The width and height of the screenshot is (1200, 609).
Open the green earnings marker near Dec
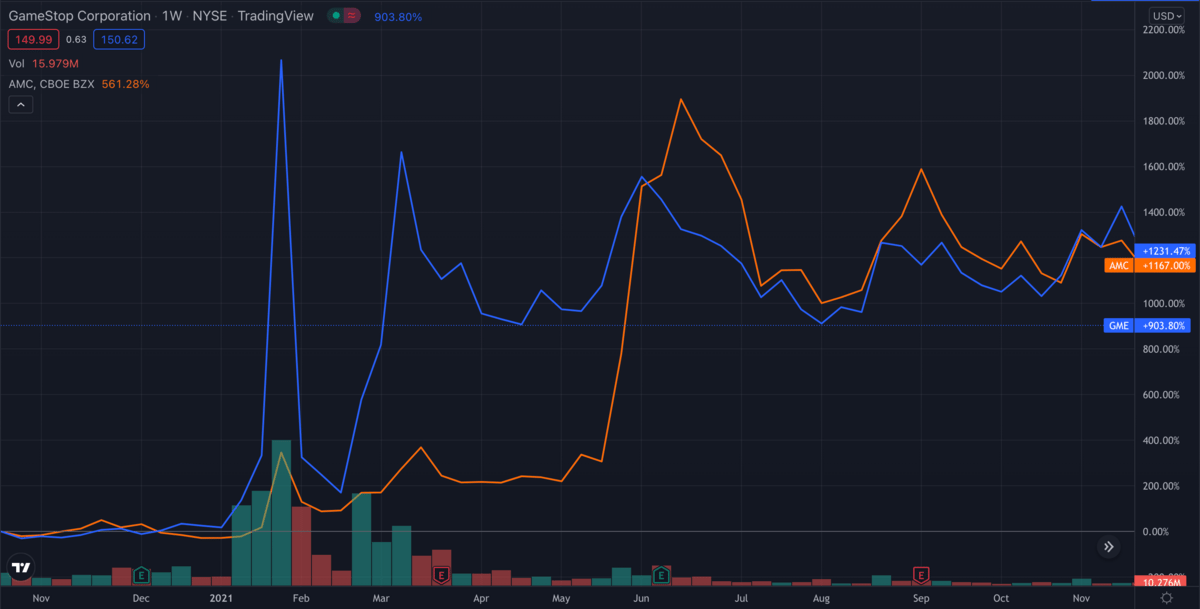pos(141,575)
